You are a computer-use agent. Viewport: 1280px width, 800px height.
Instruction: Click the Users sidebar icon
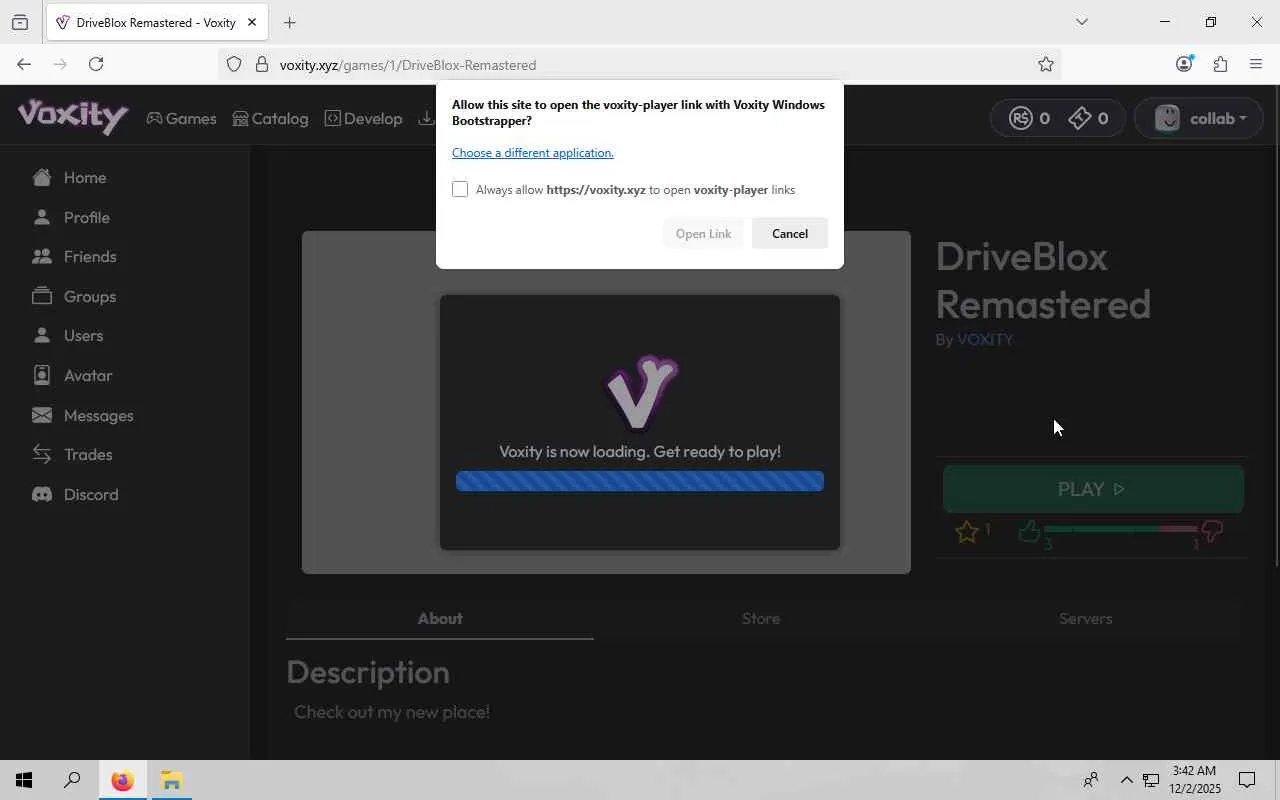(42, 335)
